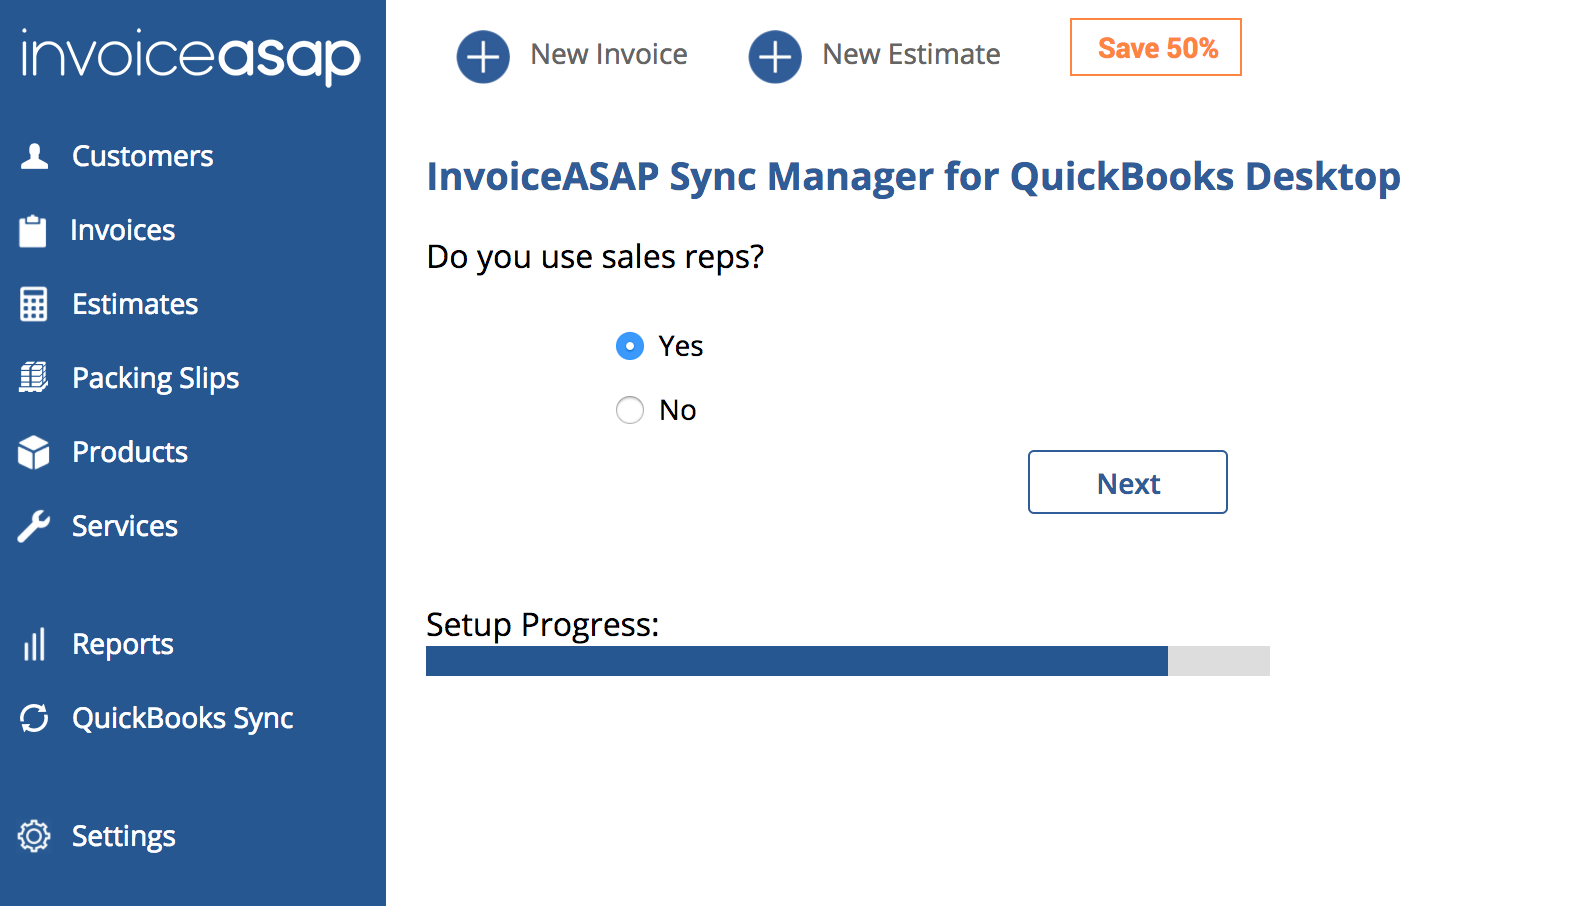Click the Packing Slips stacked papers icon
The width and height of the screenshot is (1580, 906).
pos(34,378)
